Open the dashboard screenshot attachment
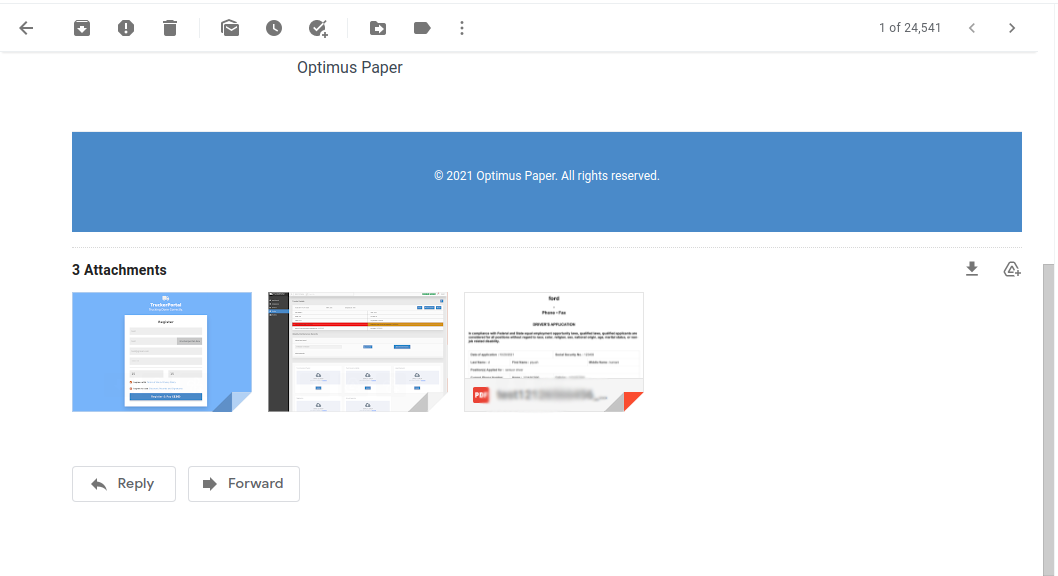 358,352
